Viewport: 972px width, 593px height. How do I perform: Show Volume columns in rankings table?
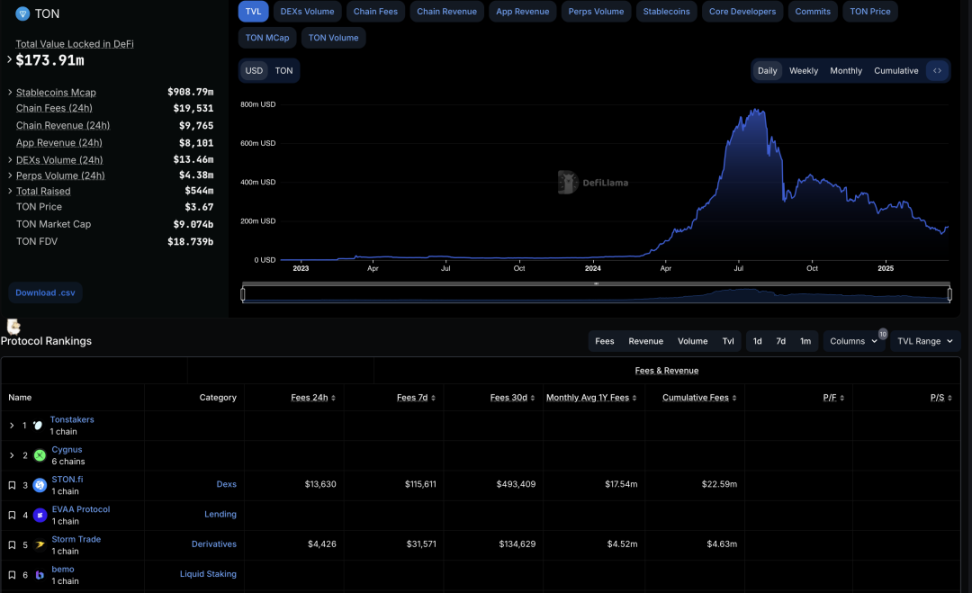pyautogui.click(x=692, y=341)
